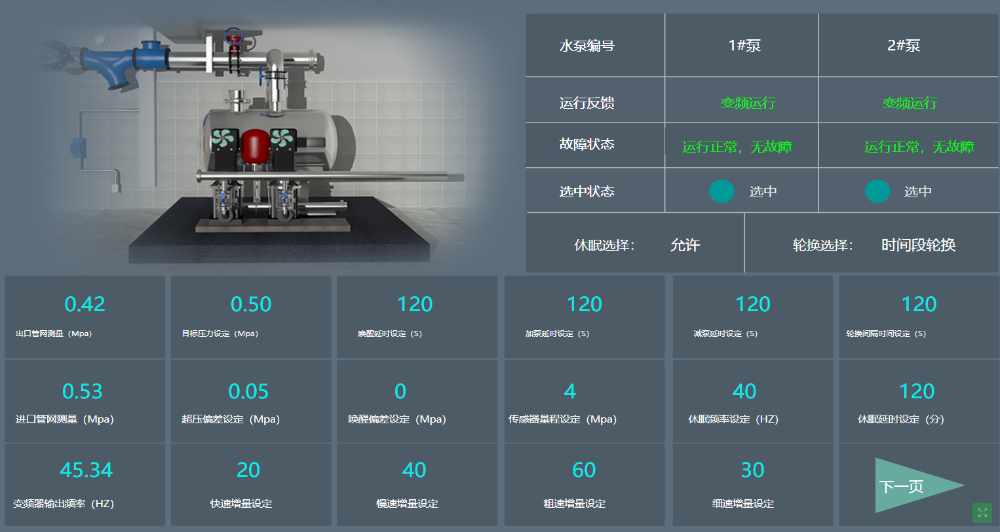Click the 1#泵 column header
Screen dimensions: 1000x532
pyautogui.click(x=744, y=45)
